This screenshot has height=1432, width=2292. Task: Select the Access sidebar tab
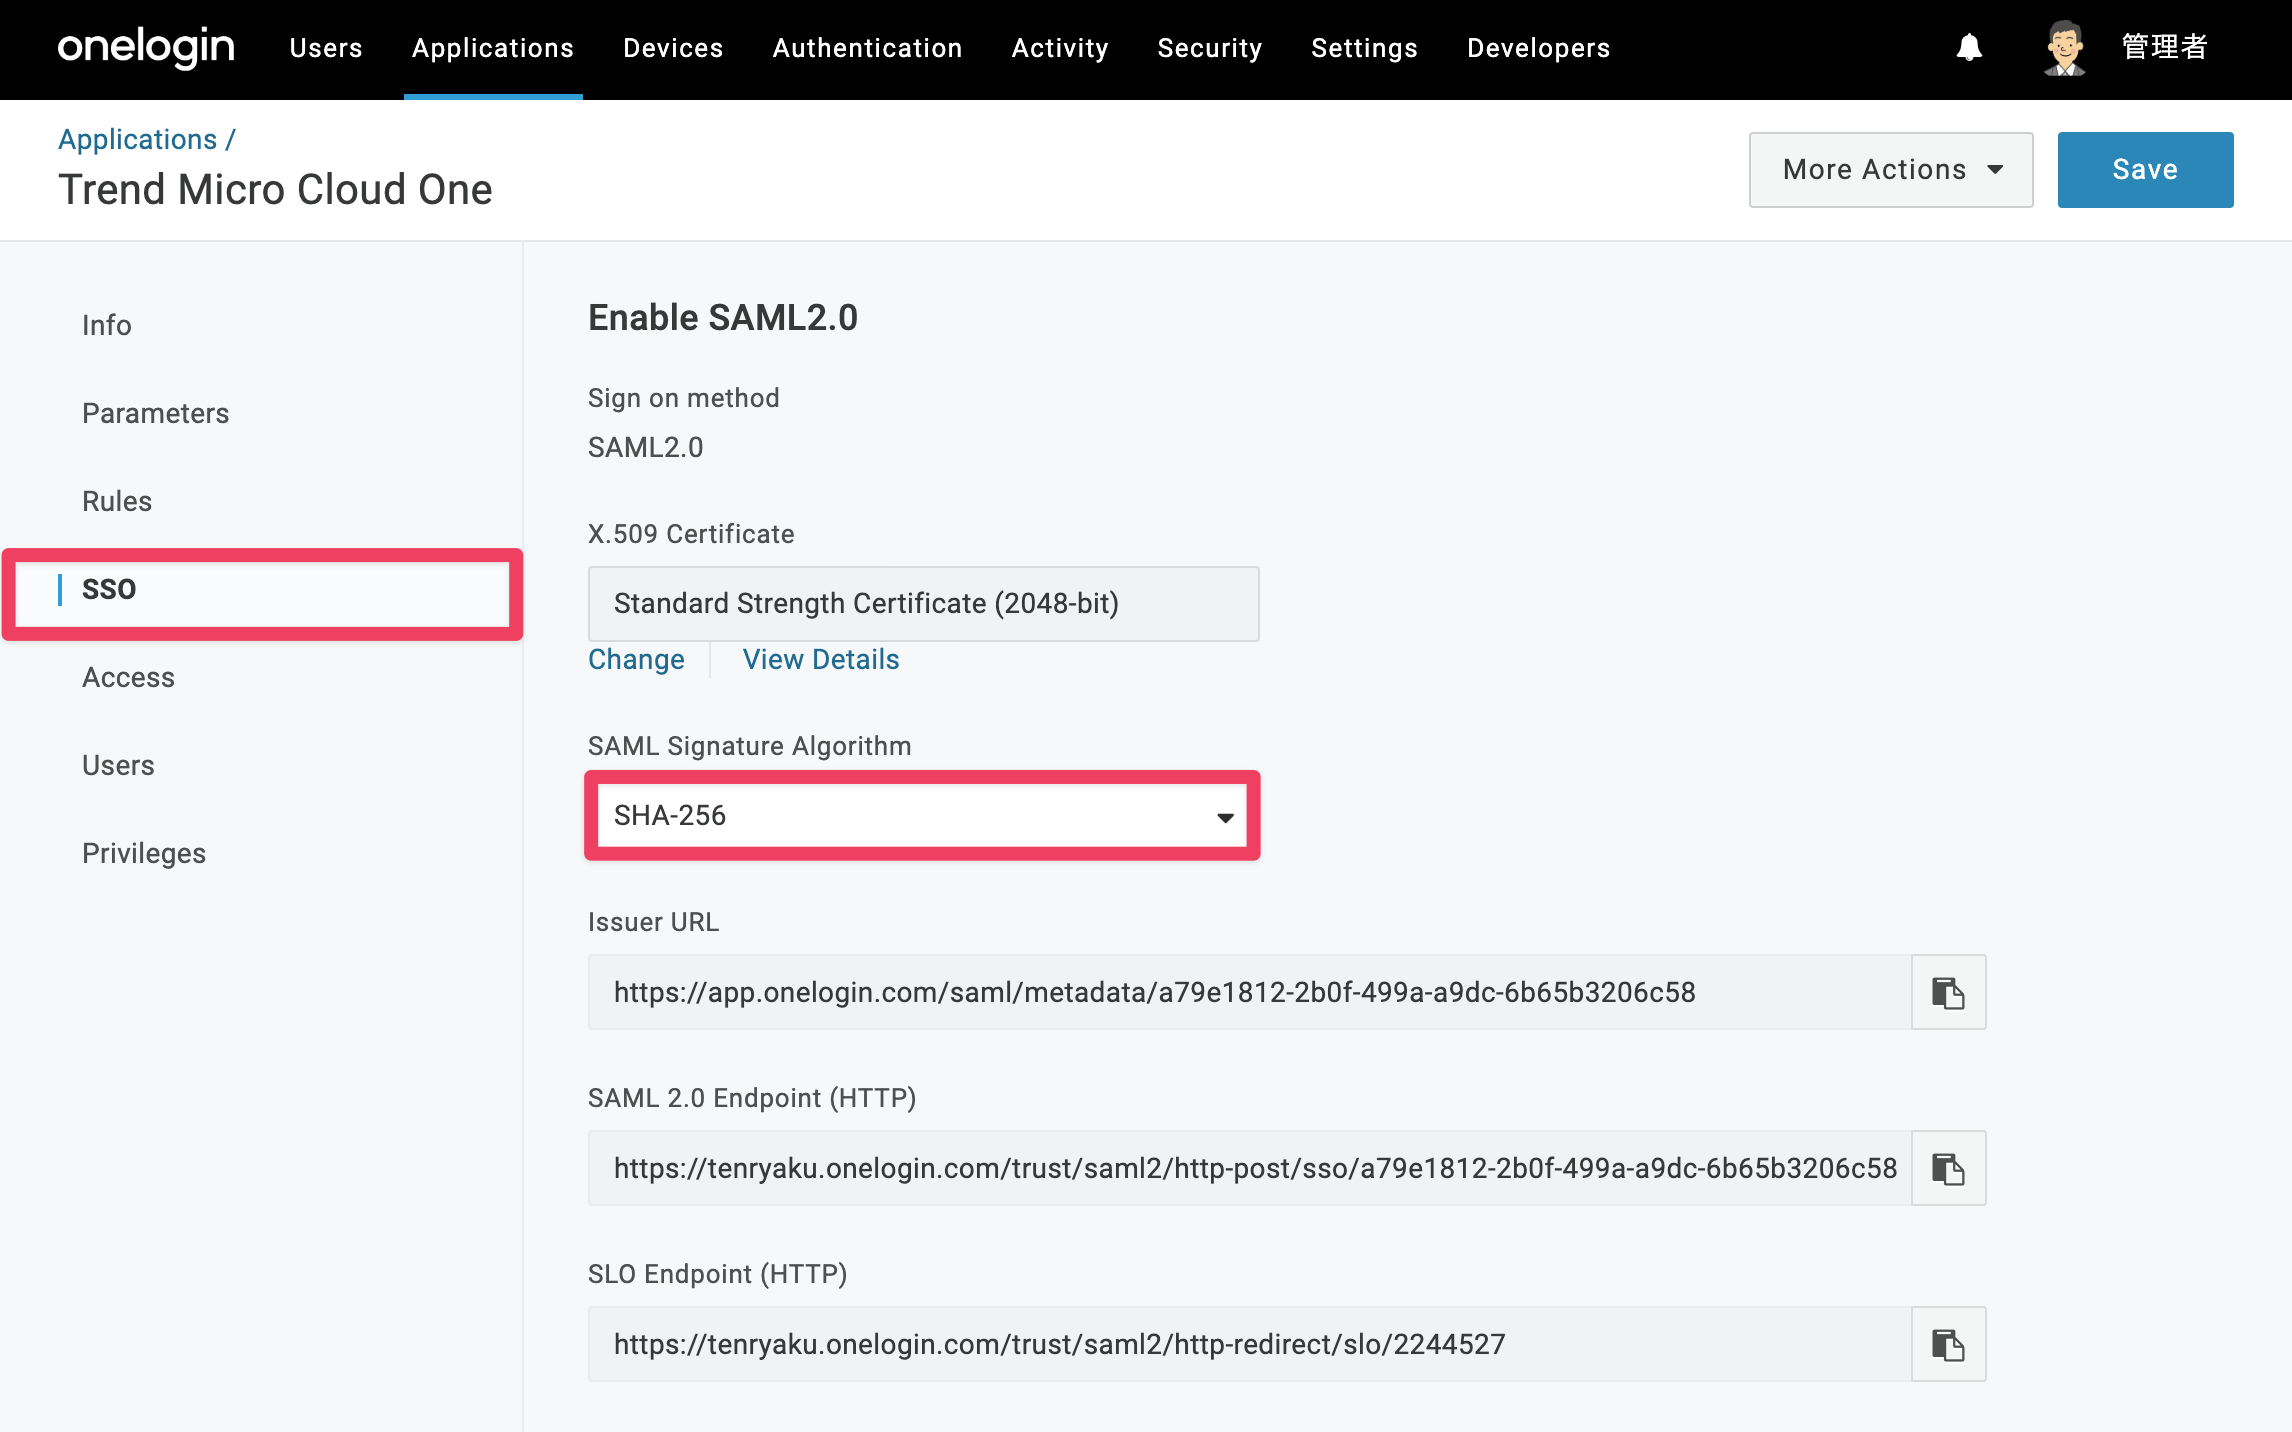click(129, 677)
